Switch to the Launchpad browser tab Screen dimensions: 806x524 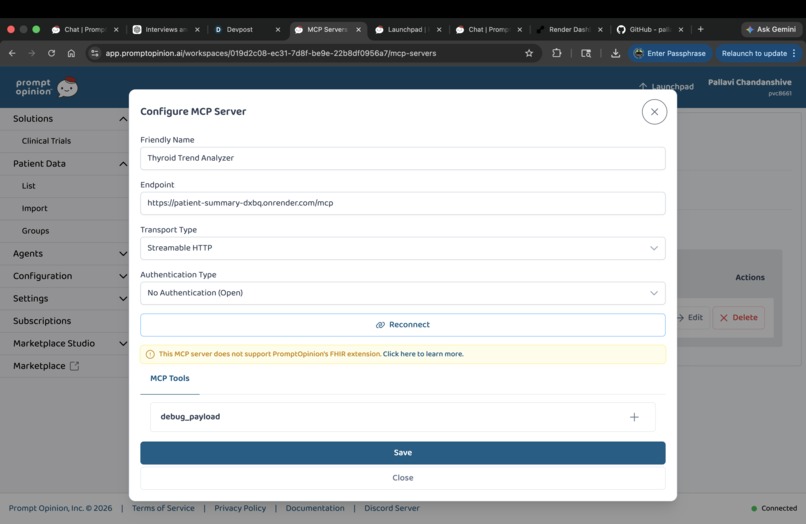(x=405, y=30)
